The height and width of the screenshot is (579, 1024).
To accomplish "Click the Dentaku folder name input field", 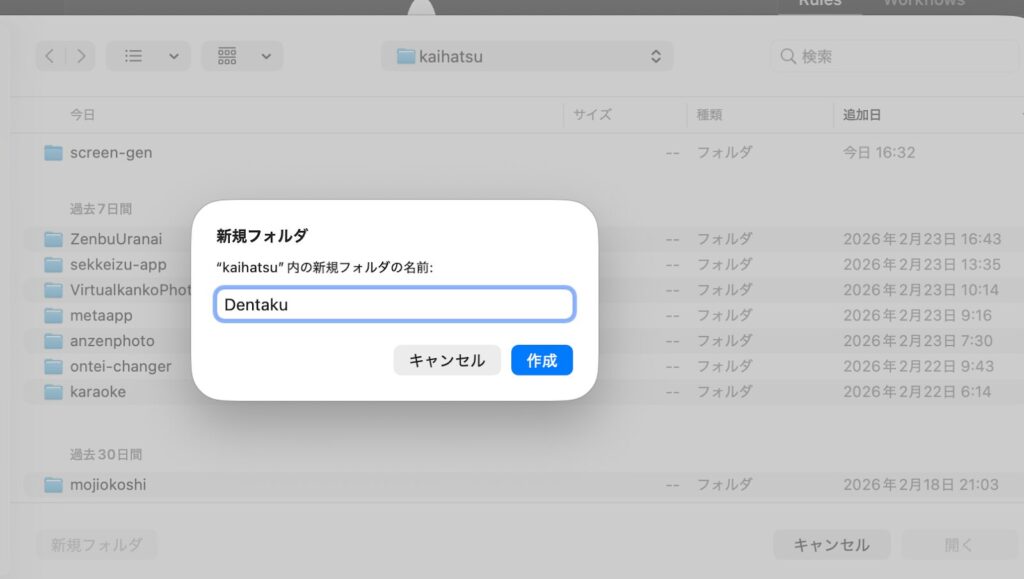I will 394,304.
